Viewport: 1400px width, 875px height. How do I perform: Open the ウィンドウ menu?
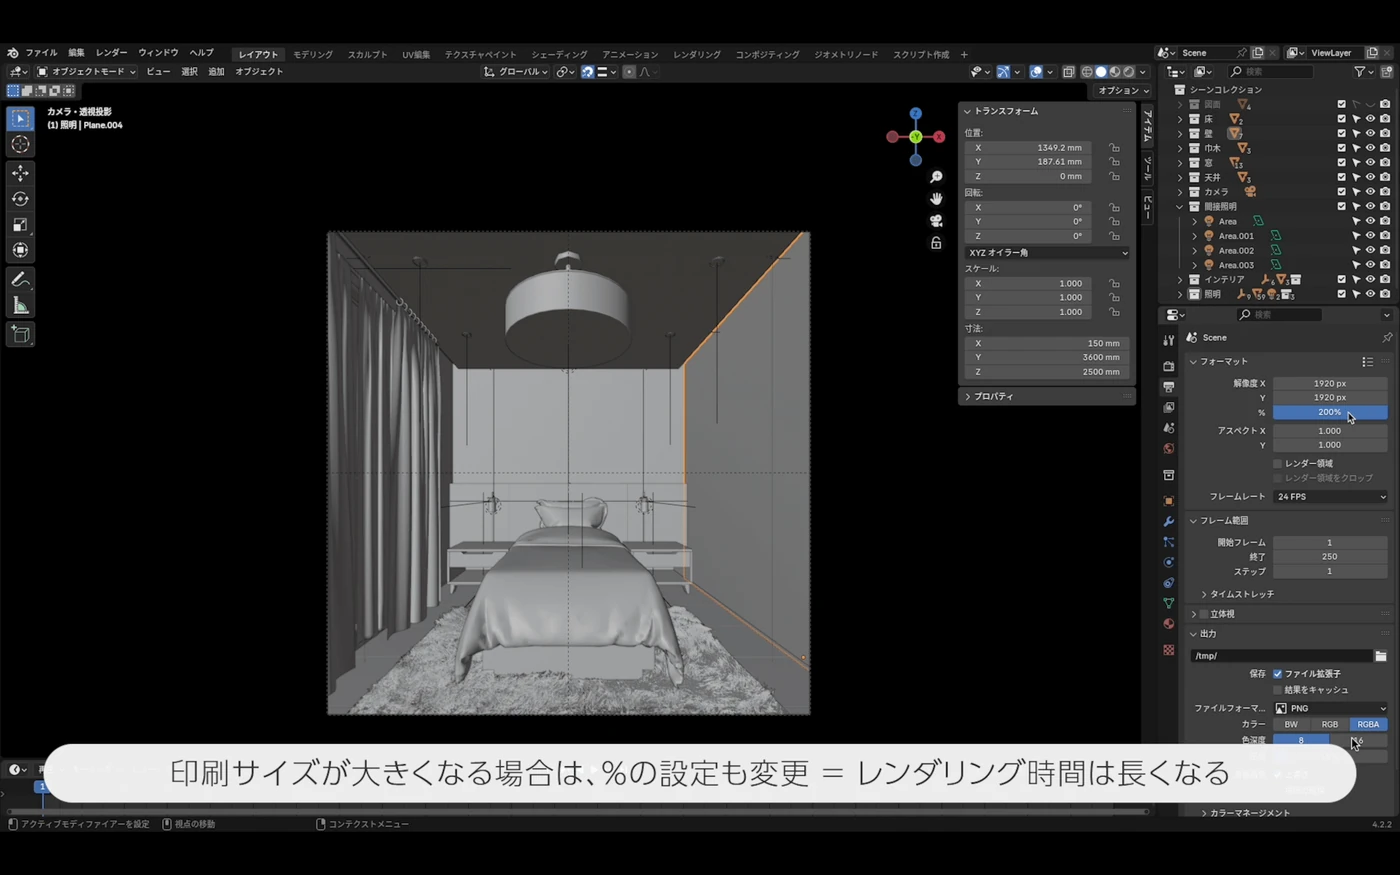point(158,53)
